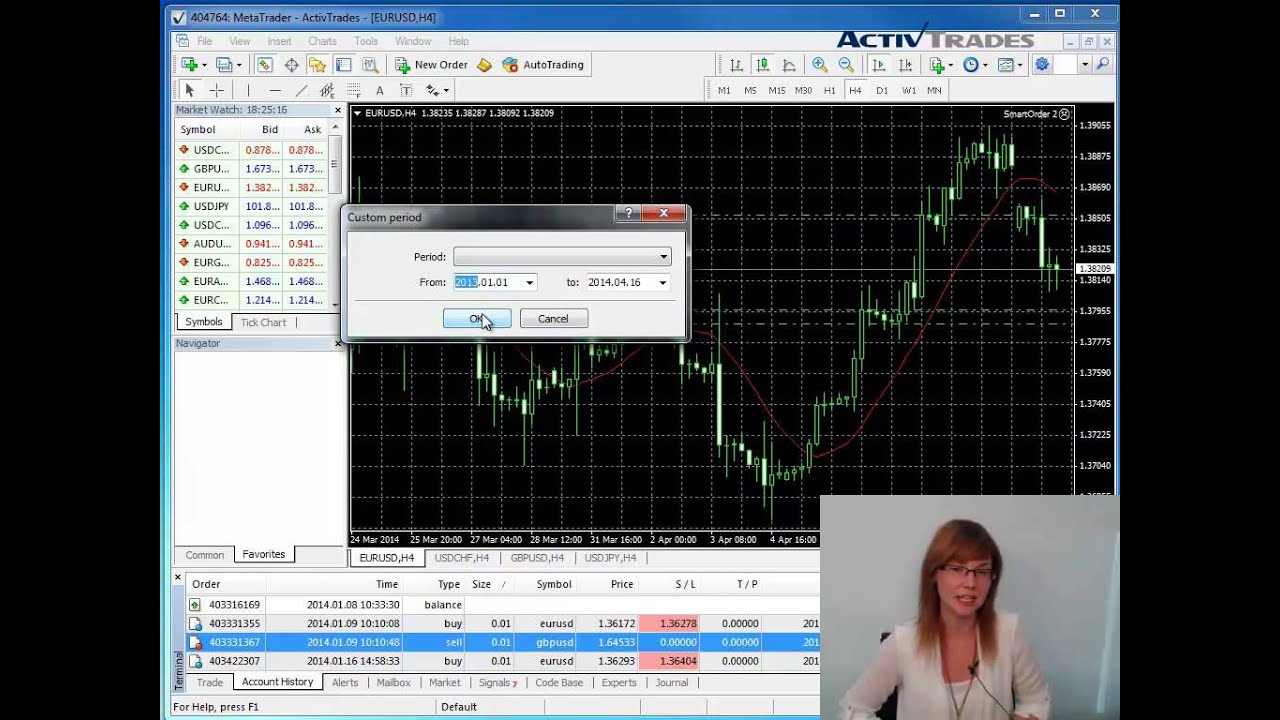Screen dimensions: 1280x720
Task: Cancel the Custom period dialog
Action: click(553, 319)
